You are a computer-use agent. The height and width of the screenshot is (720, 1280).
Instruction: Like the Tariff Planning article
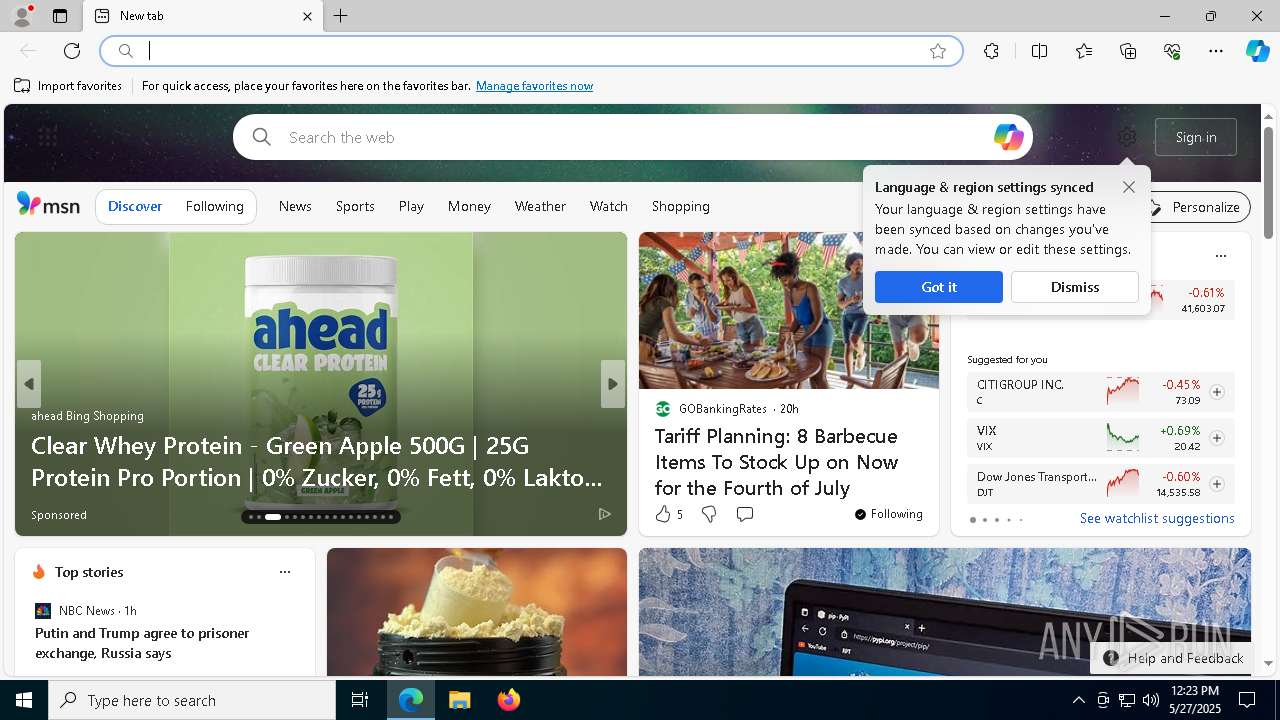click(x=663, y=514)
